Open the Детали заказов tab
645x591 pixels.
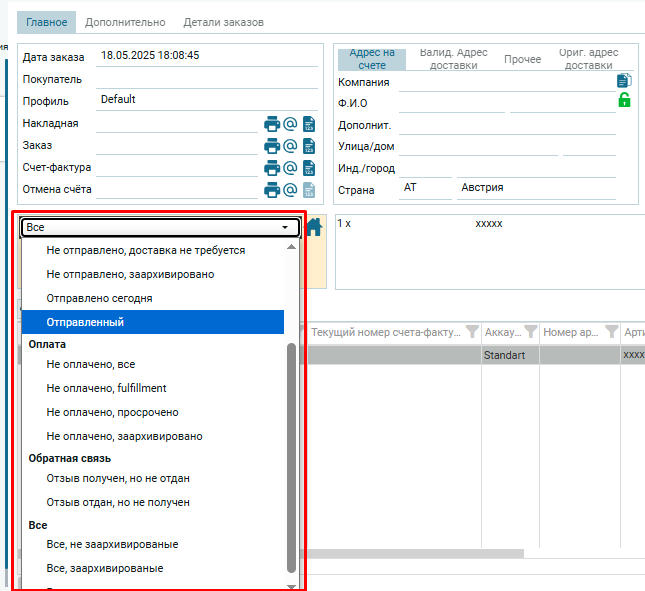(x=223, y=21)
